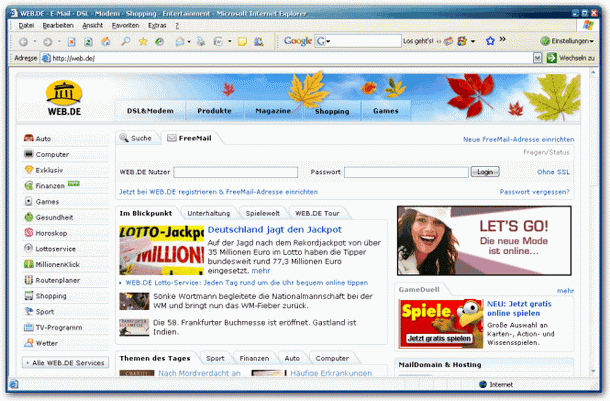610x401 pixels.
Task: Expand the Google toolbar overflow chevron
Action: pos(503,39)
